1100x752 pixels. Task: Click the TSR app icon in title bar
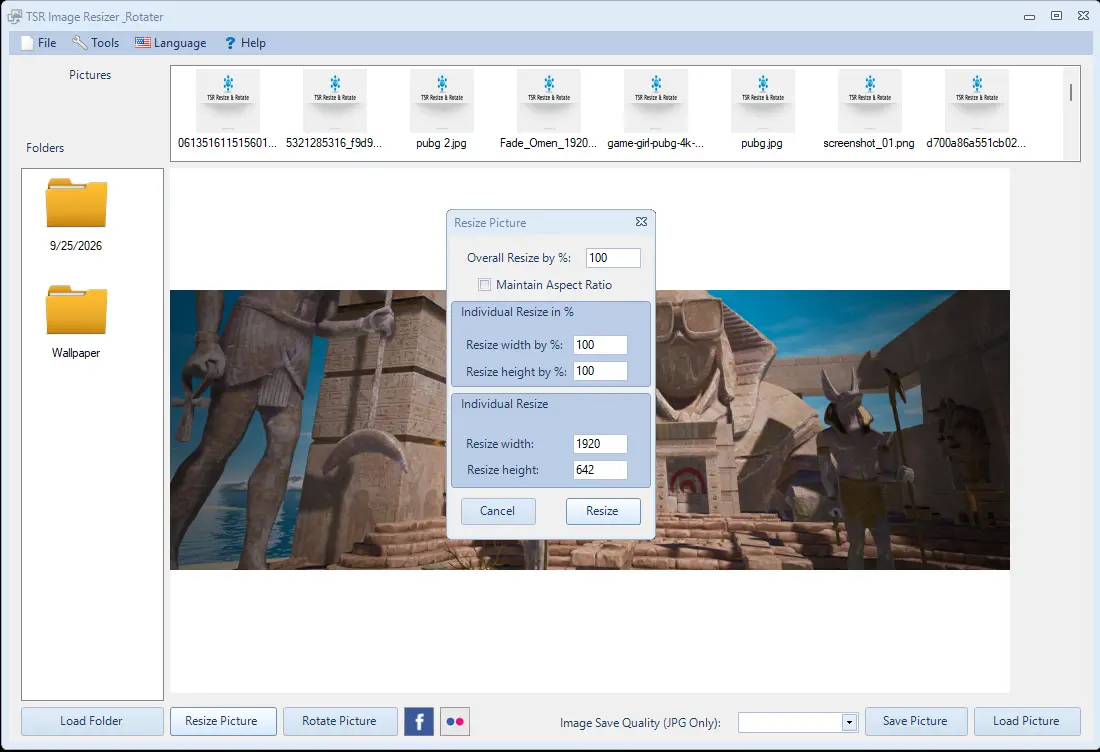14,16
